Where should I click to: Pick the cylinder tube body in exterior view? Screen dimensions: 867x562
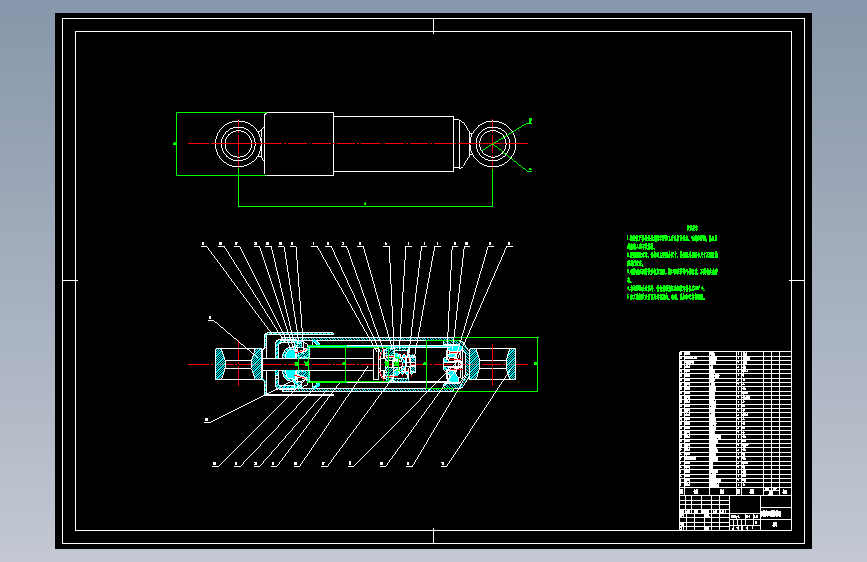click(394, 144)
